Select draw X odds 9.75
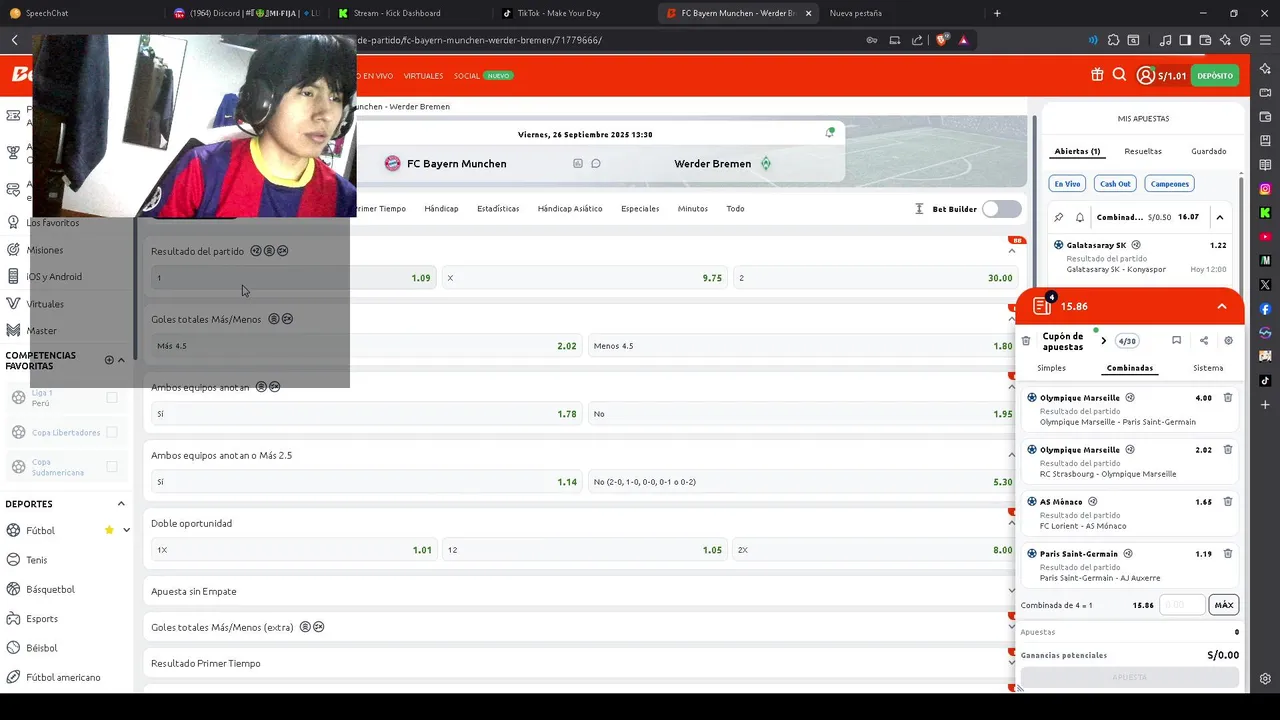 coord(584,278)
